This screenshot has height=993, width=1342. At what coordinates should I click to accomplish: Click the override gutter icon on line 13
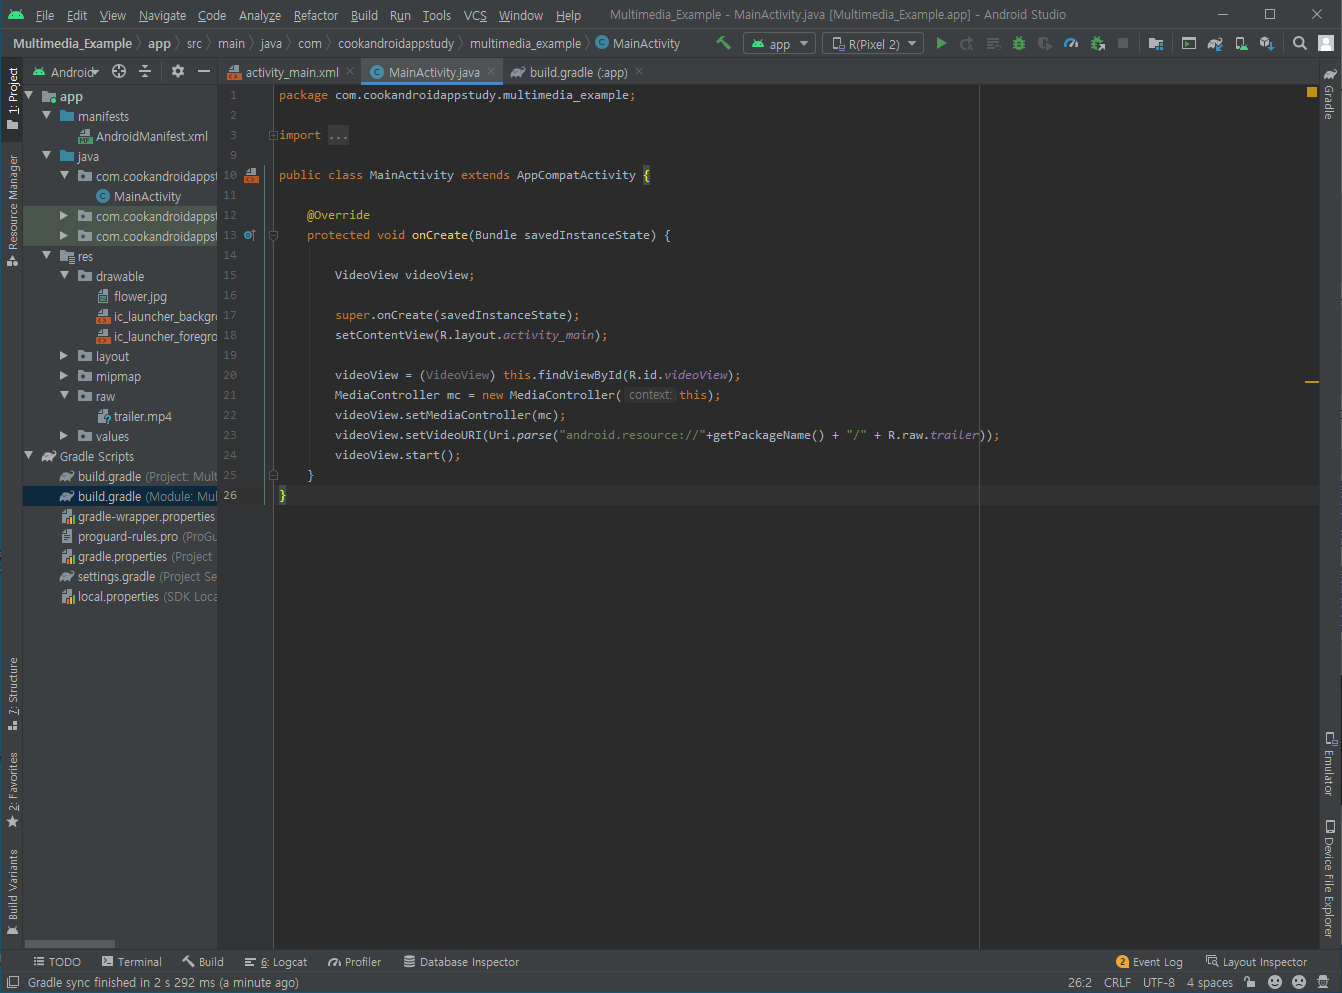[249, 235]
